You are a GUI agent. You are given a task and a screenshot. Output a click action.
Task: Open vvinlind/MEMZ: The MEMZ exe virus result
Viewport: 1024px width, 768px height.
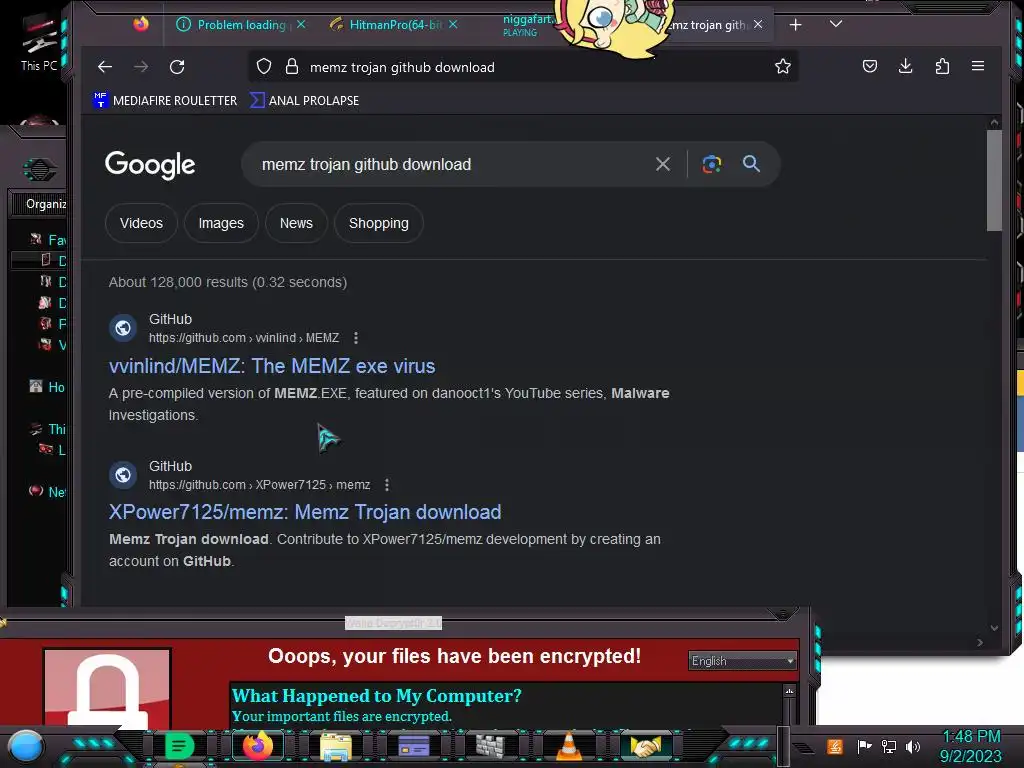272,366
